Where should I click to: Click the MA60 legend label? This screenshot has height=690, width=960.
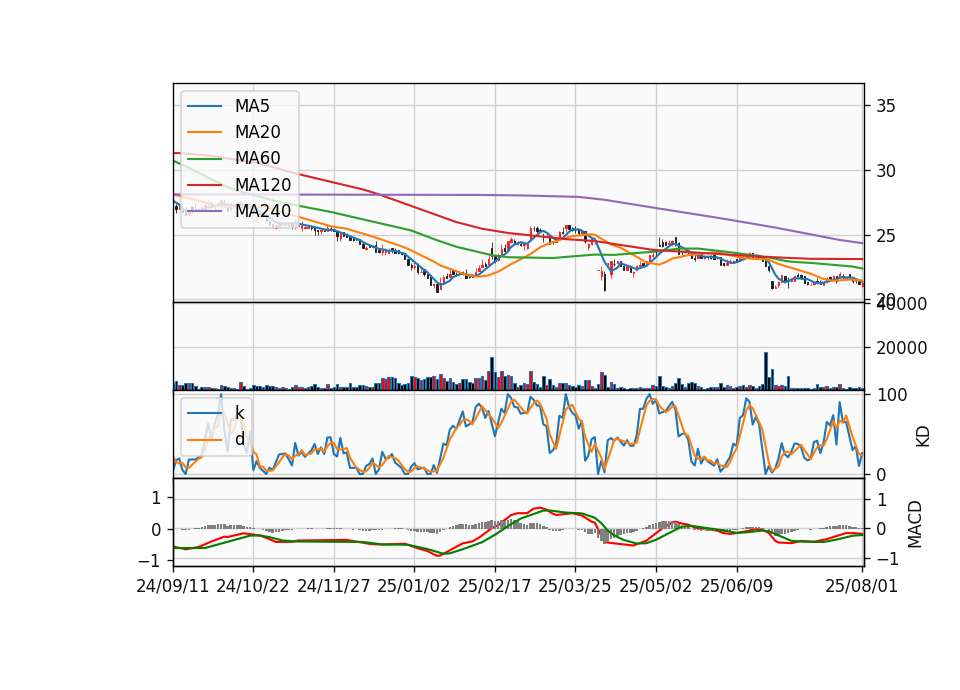[x=257, y=159]
